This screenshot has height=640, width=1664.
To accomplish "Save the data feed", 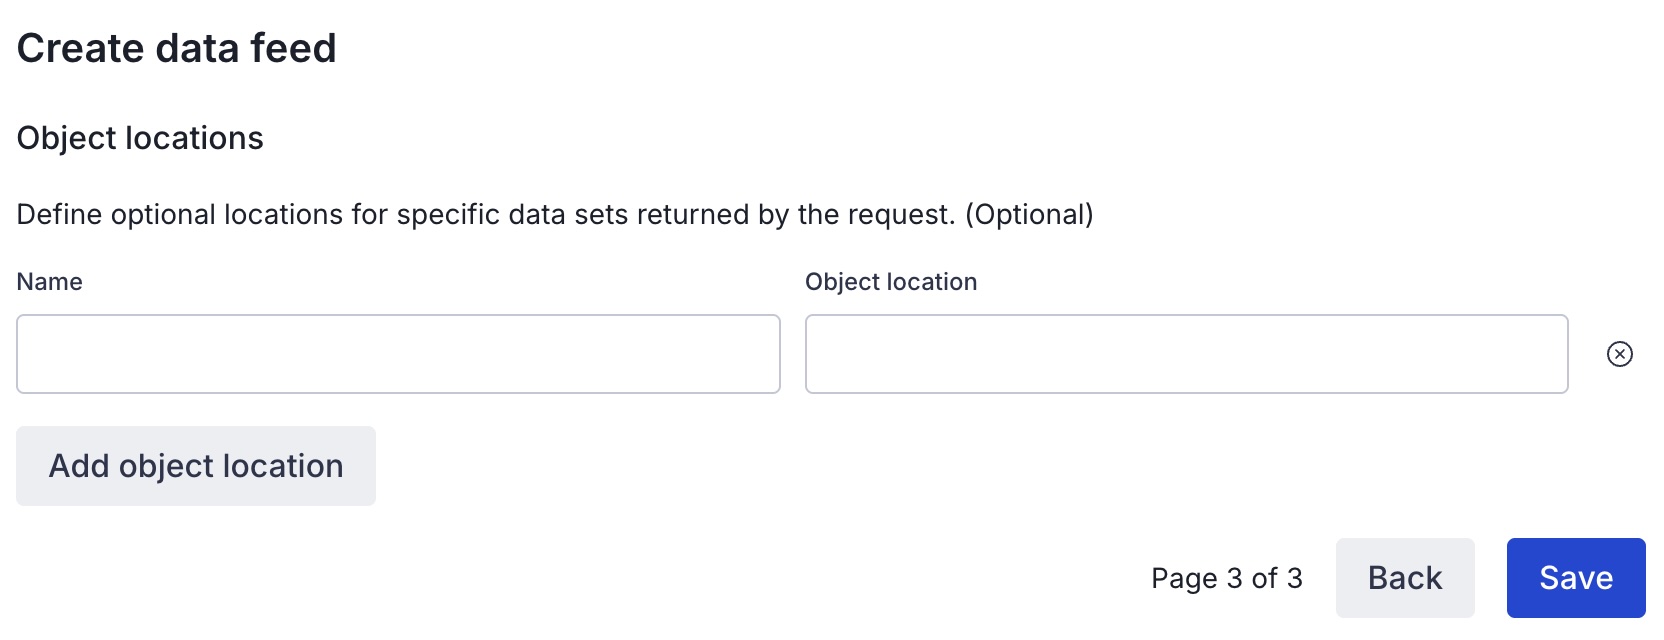I will [x=1575, y=578].
